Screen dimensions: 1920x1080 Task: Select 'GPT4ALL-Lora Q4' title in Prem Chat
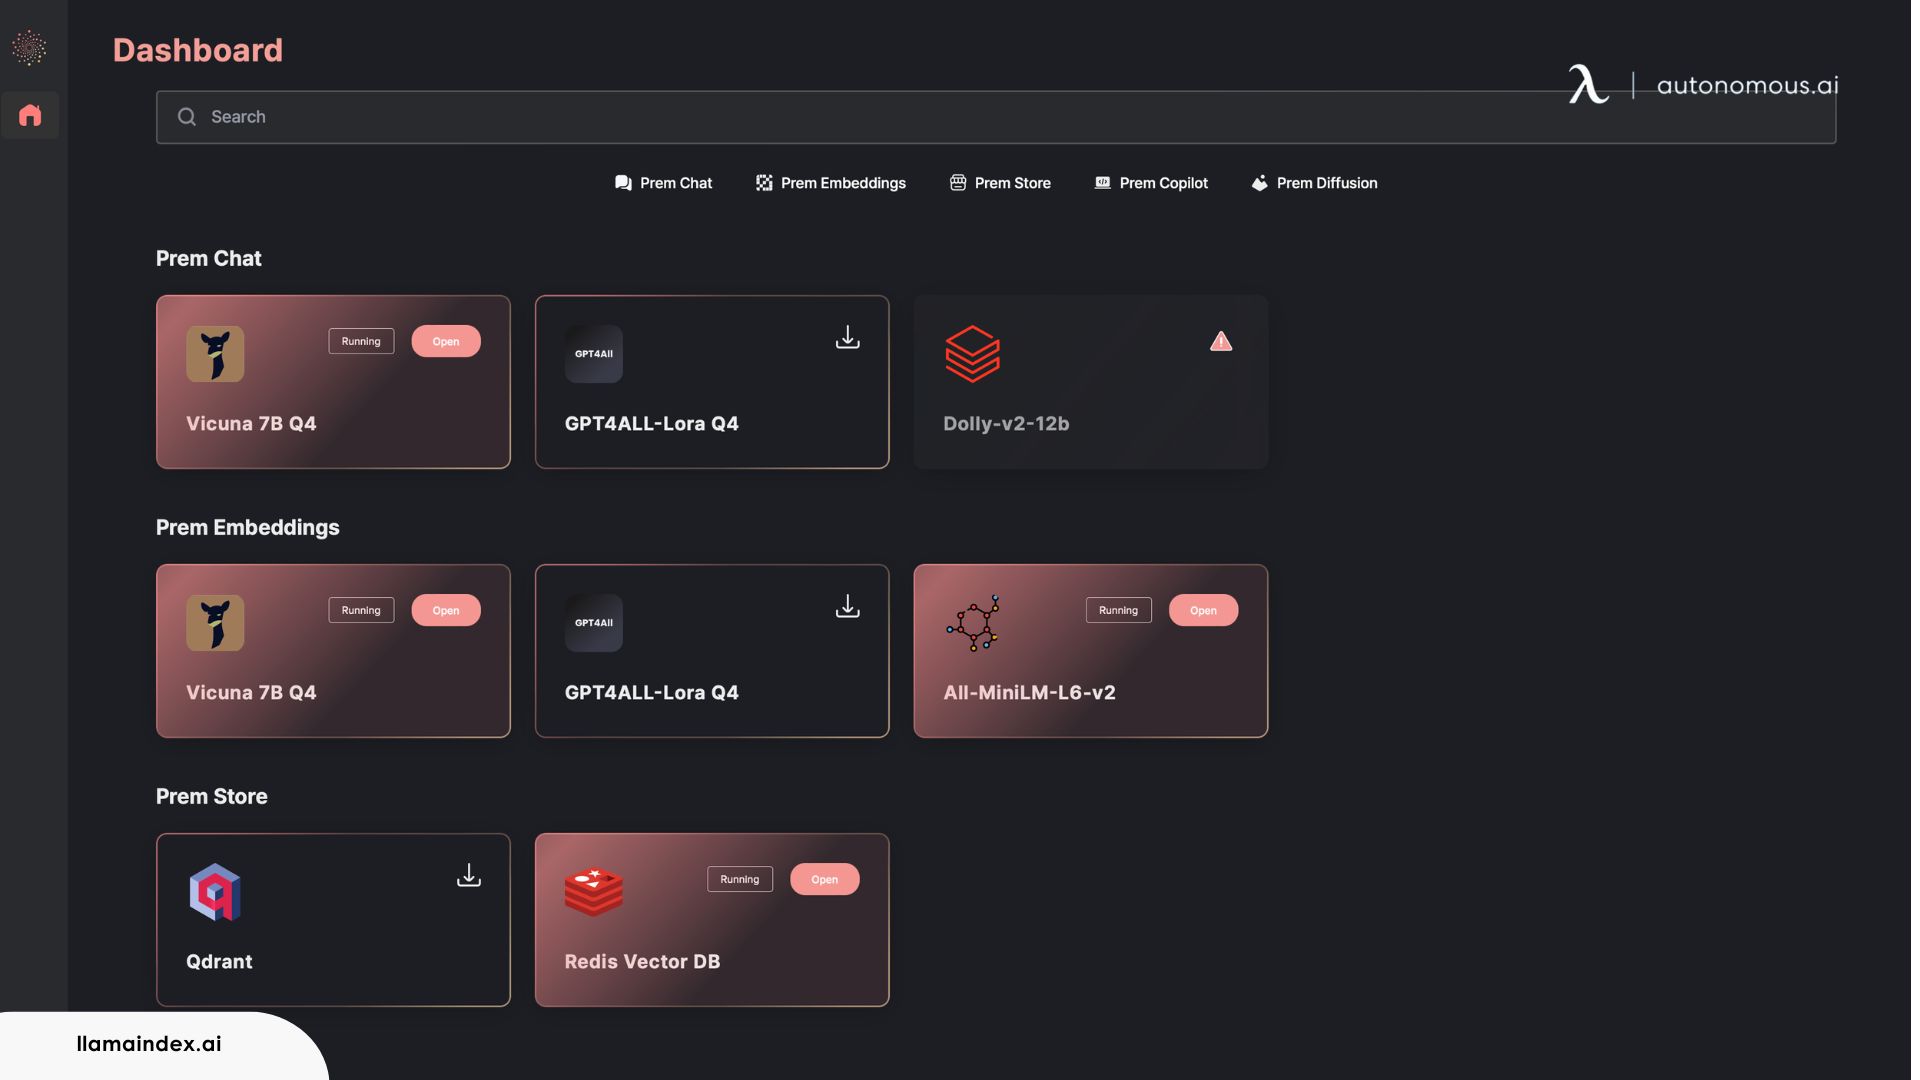tap(652, 424)
